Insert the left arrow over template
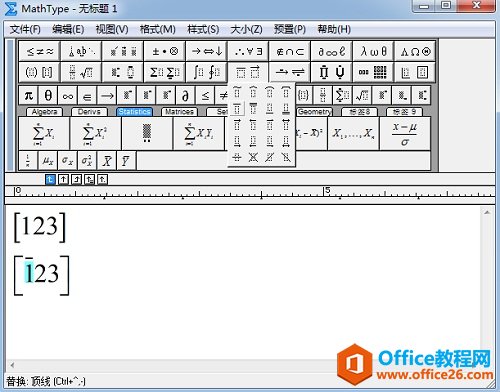Viewport: 500px width, 392px height. tap(253, 124)
